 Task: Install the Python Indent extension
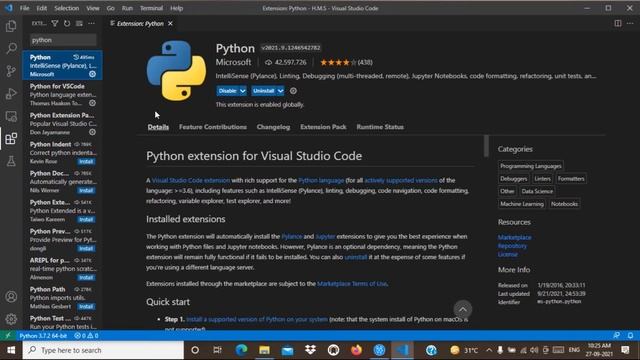pos(86,161)
